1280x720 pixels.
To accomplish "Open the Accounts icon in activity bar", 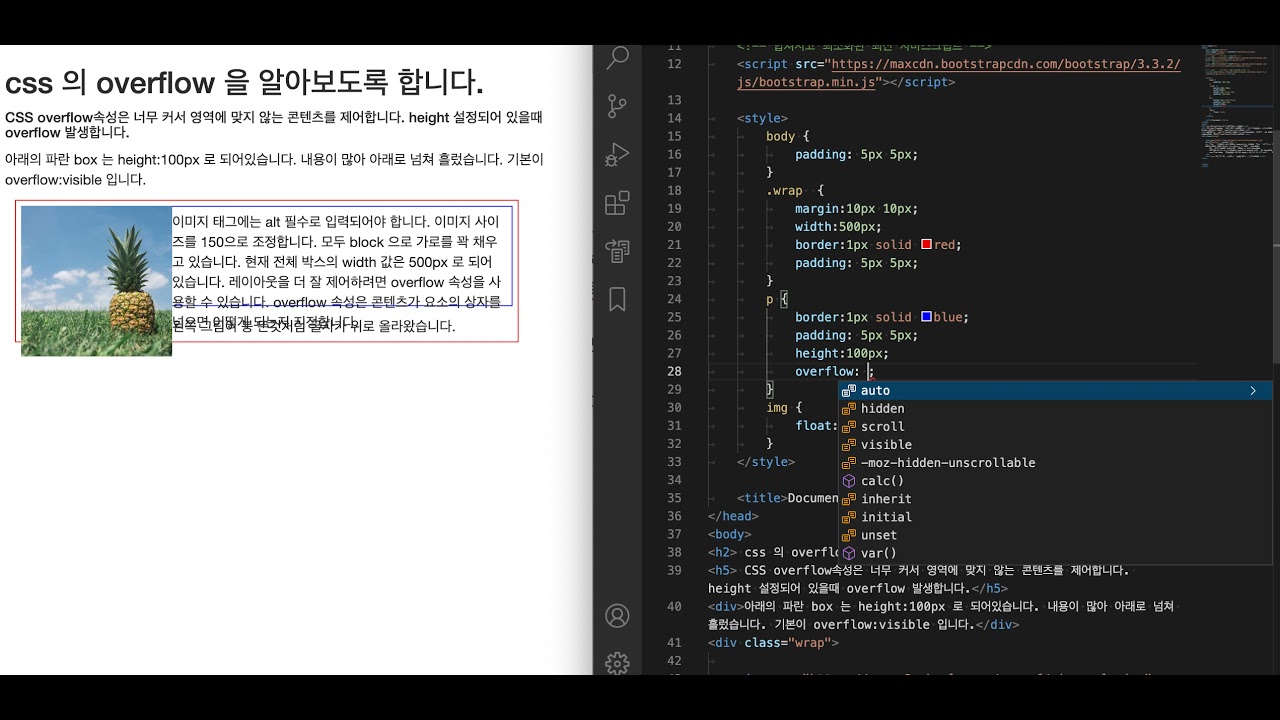I will (x=618, y=615).
